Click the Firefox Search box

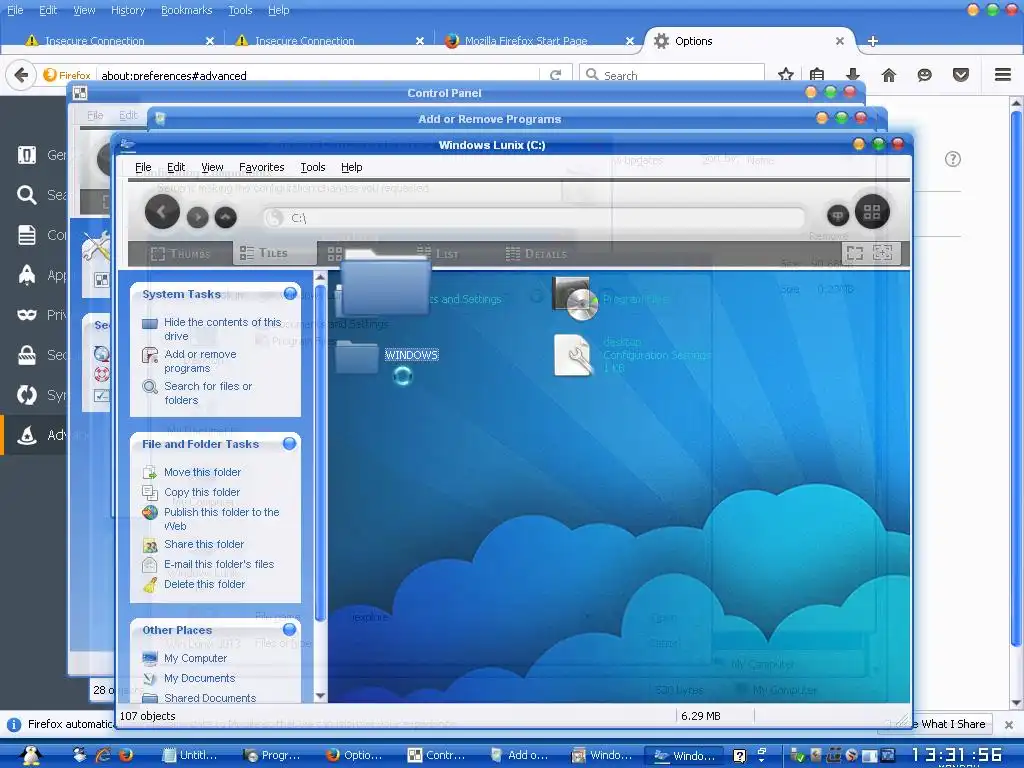coord(671,75)
